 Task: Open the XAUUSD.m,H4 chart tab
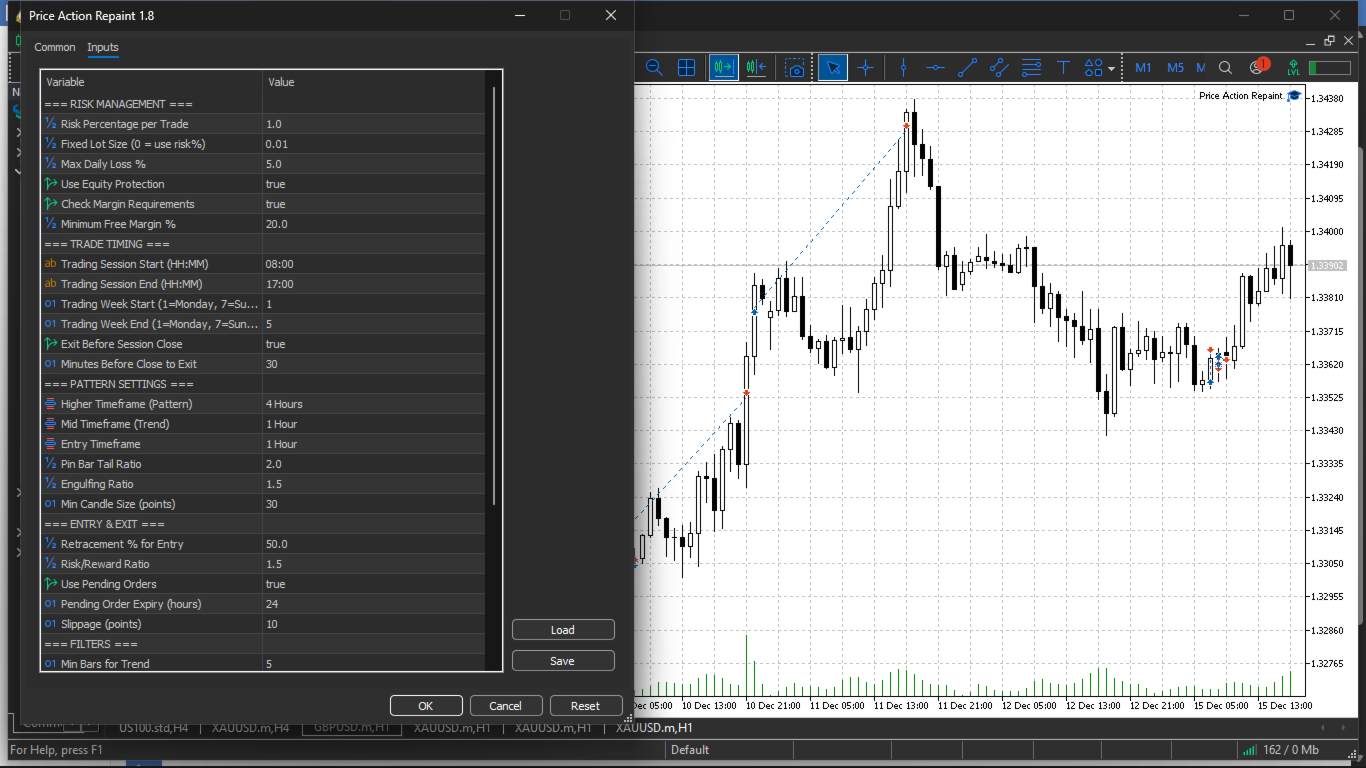250,728
